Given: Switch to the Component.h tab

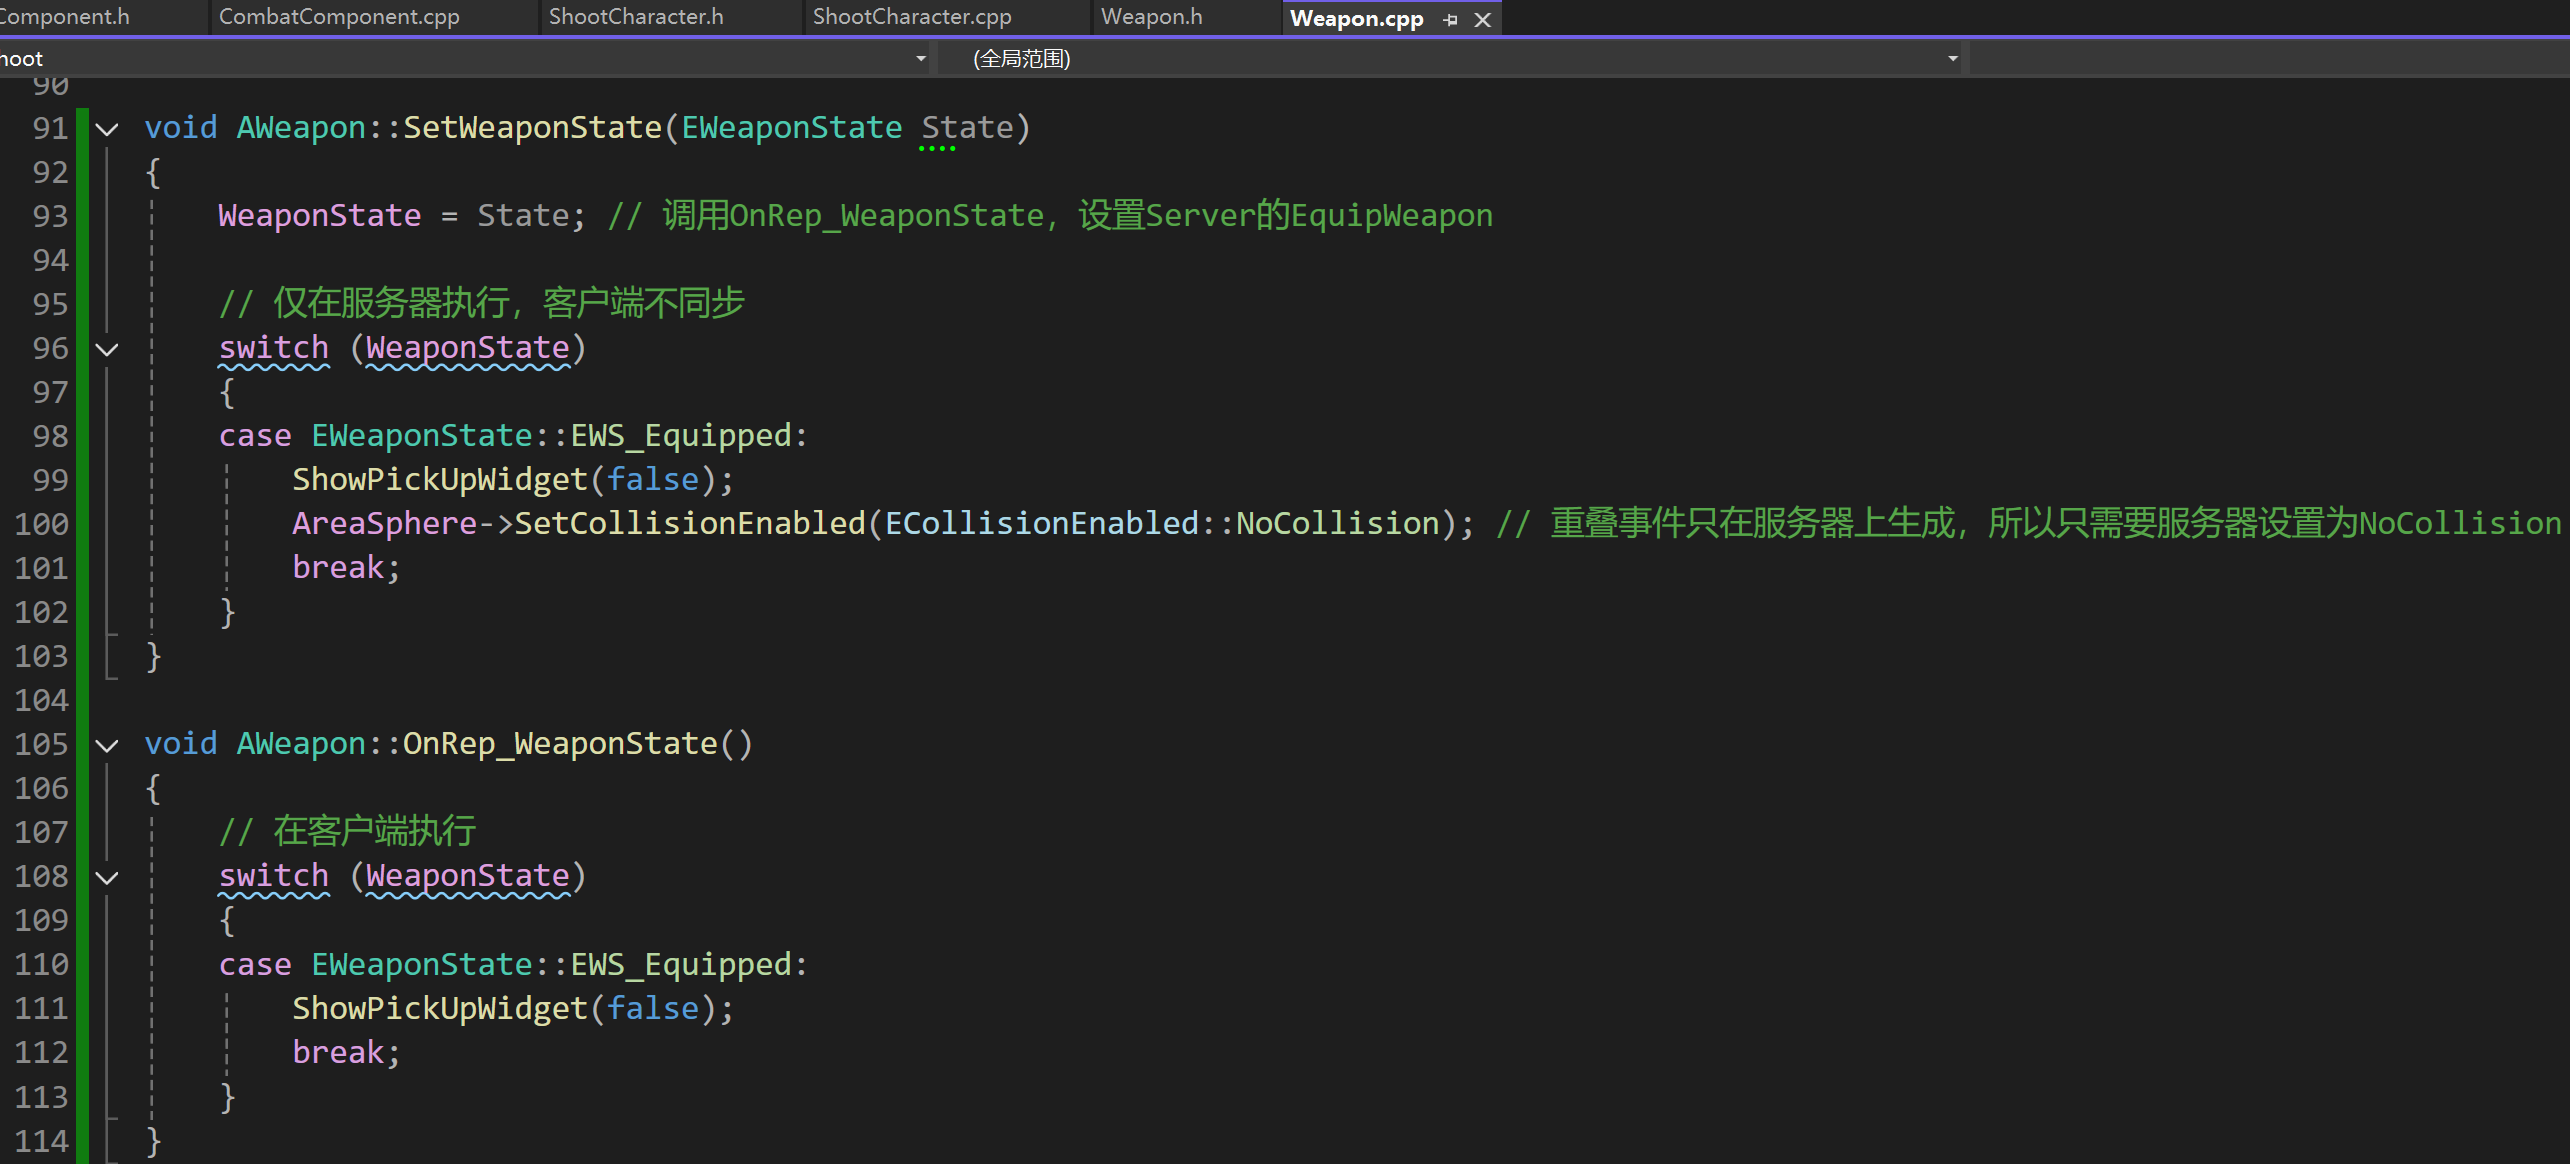Looking at the screenshot, I should [x=65, y=17].
